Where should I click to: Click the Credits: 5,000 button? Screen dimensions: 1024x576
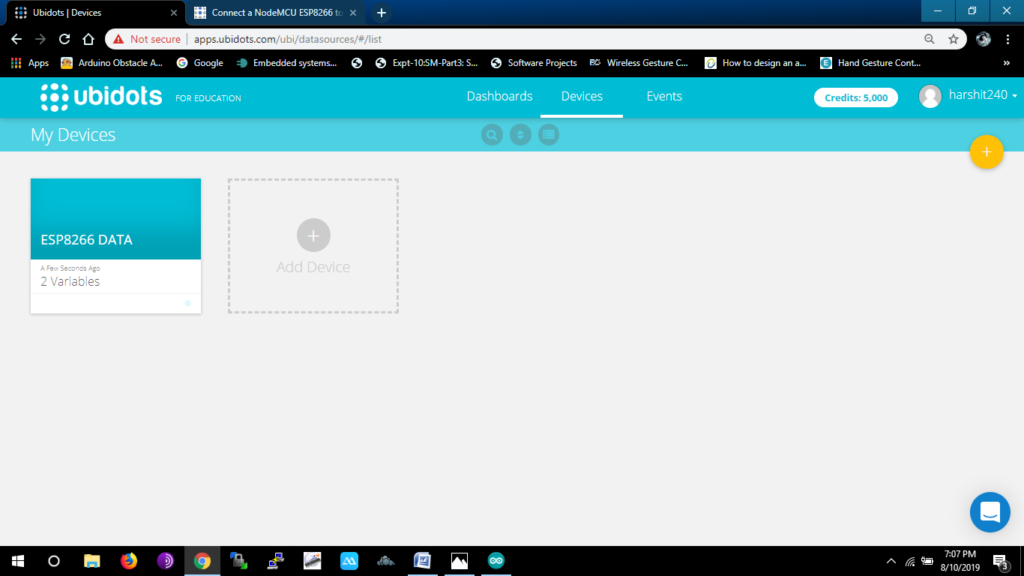[x=856, y=97]
